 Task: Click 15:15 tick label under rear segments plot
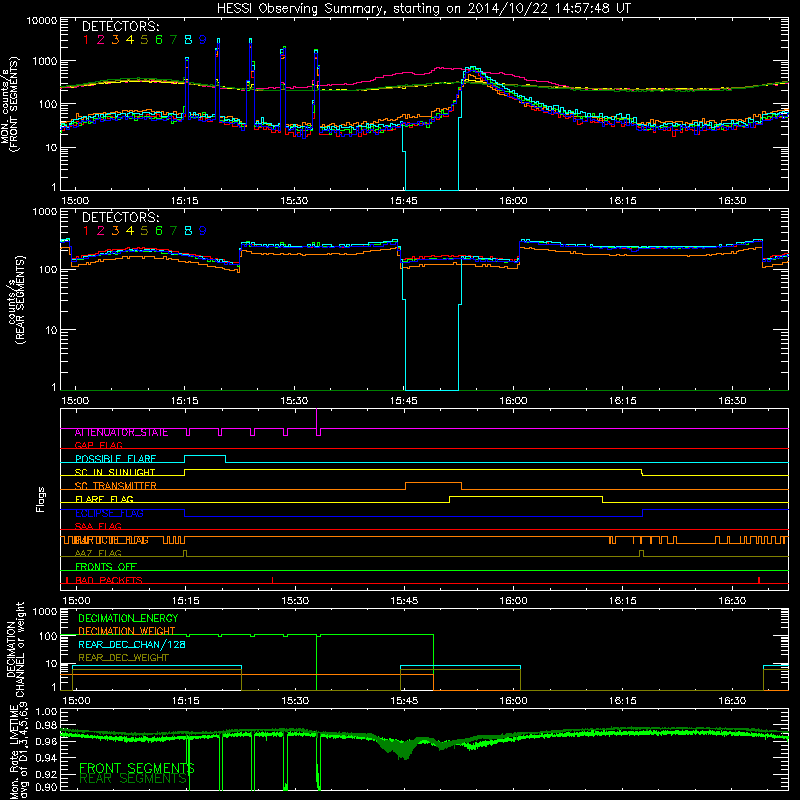click(x=185, y=401)
